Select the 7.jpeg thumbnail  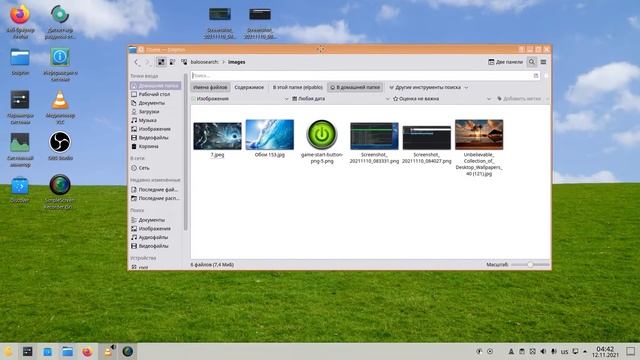pos(217,136)
